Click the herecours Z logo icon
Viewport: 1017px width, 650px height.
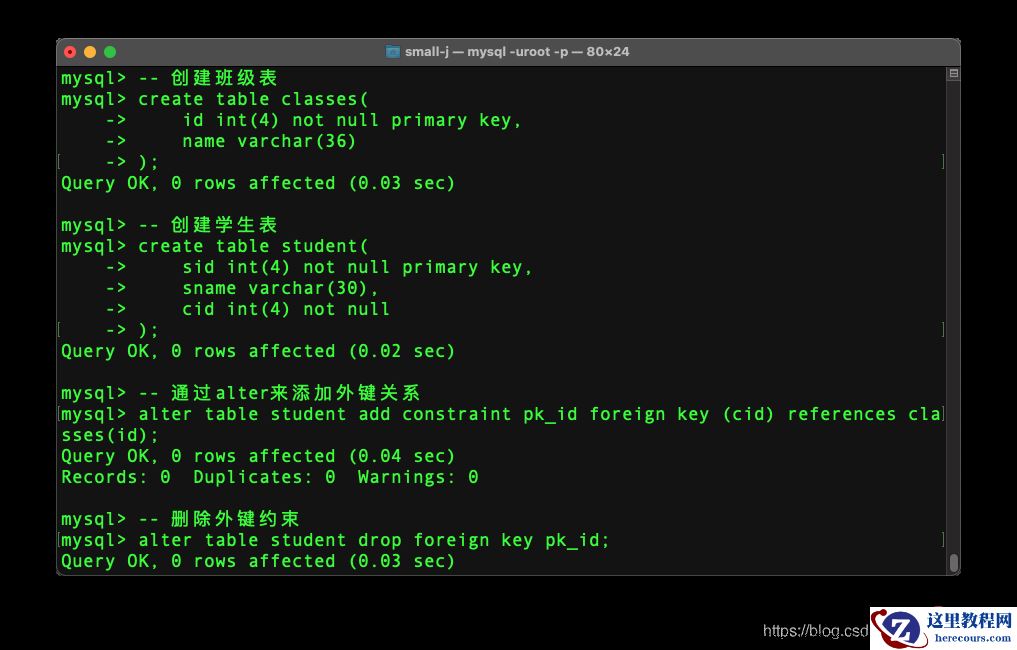(x=896, y=629)
